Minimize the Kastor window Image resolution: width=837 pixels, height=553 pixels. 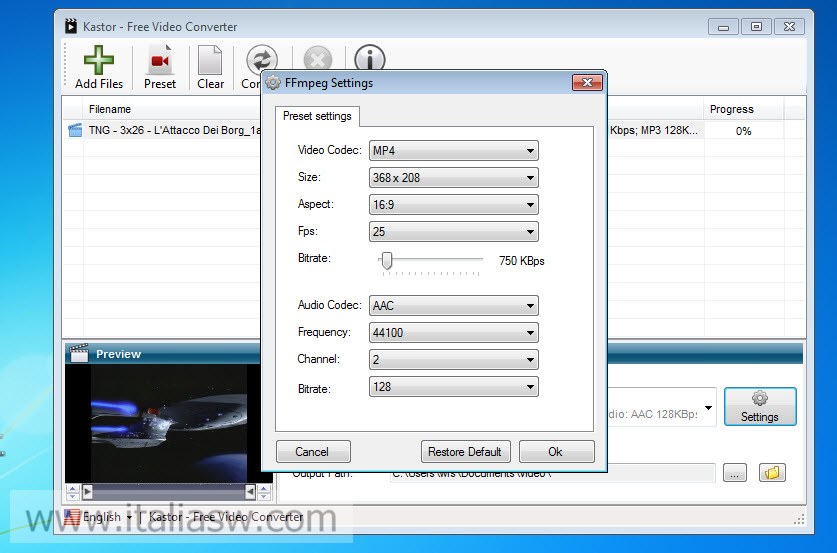tap(723, 26)
